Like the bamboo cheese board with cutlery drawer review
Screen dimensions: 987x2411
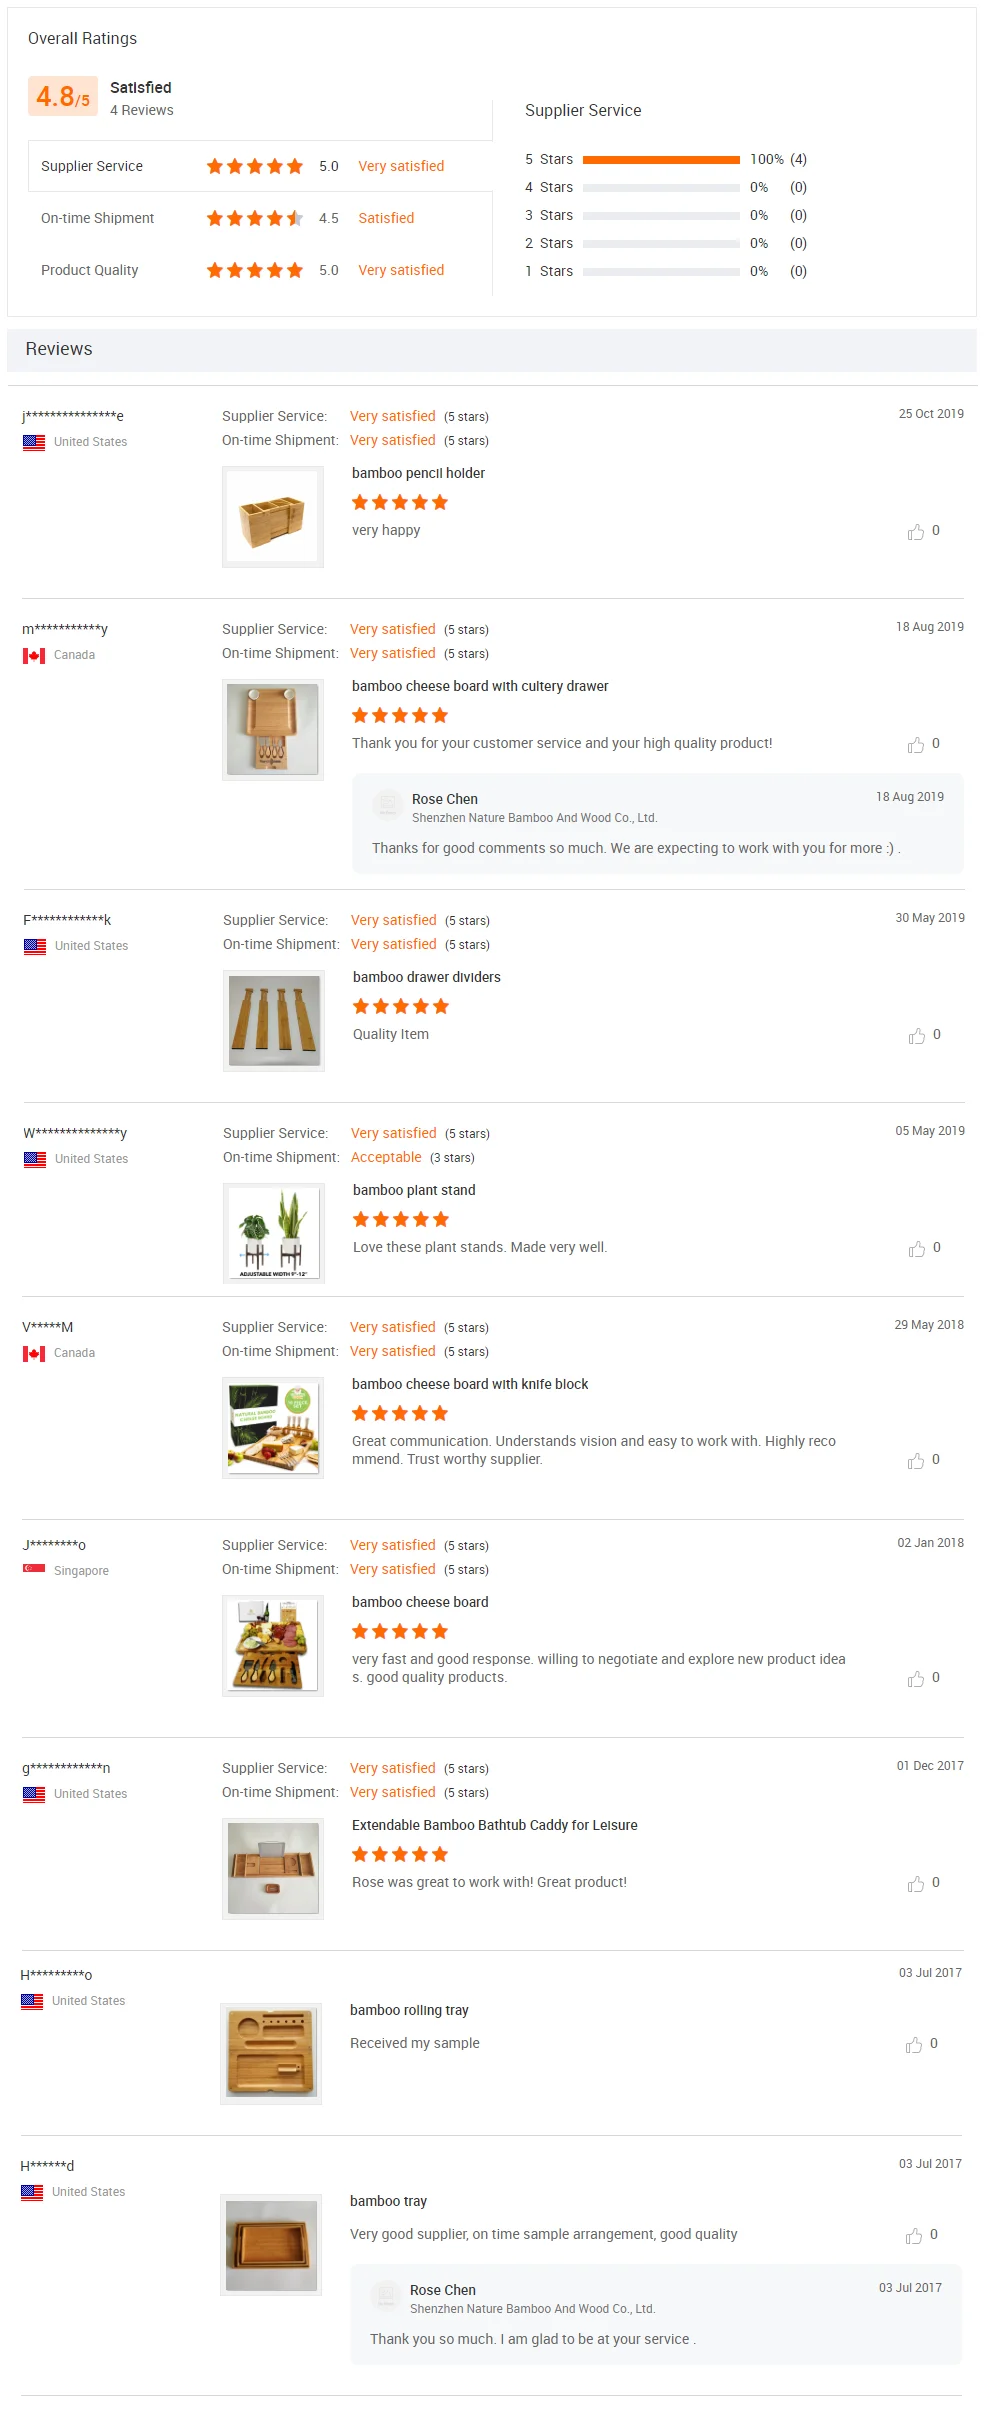916,744
